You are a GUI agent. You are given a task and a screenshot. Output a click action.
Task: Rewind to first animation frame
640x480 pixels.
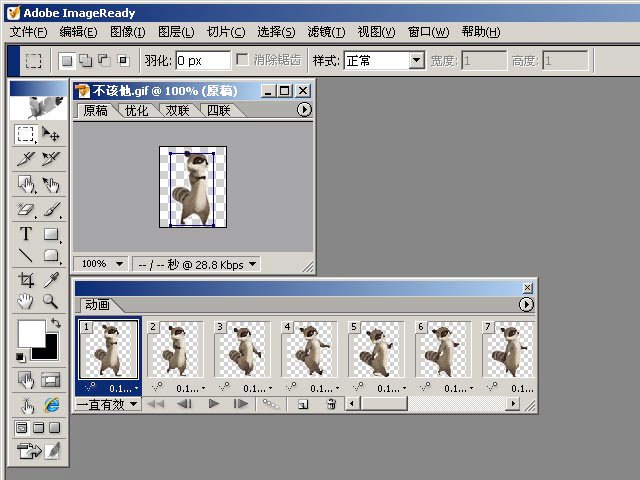pyautogui.click(x=156, y=404)
